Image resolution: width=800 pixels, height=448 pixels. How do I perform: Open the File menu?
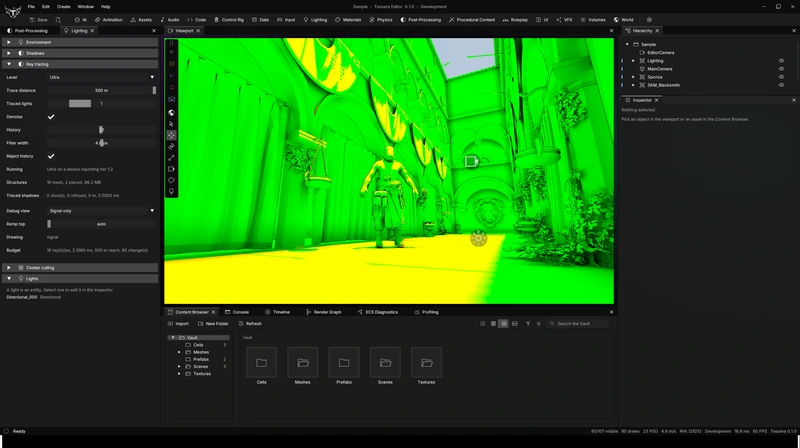(x=31, y=7)
